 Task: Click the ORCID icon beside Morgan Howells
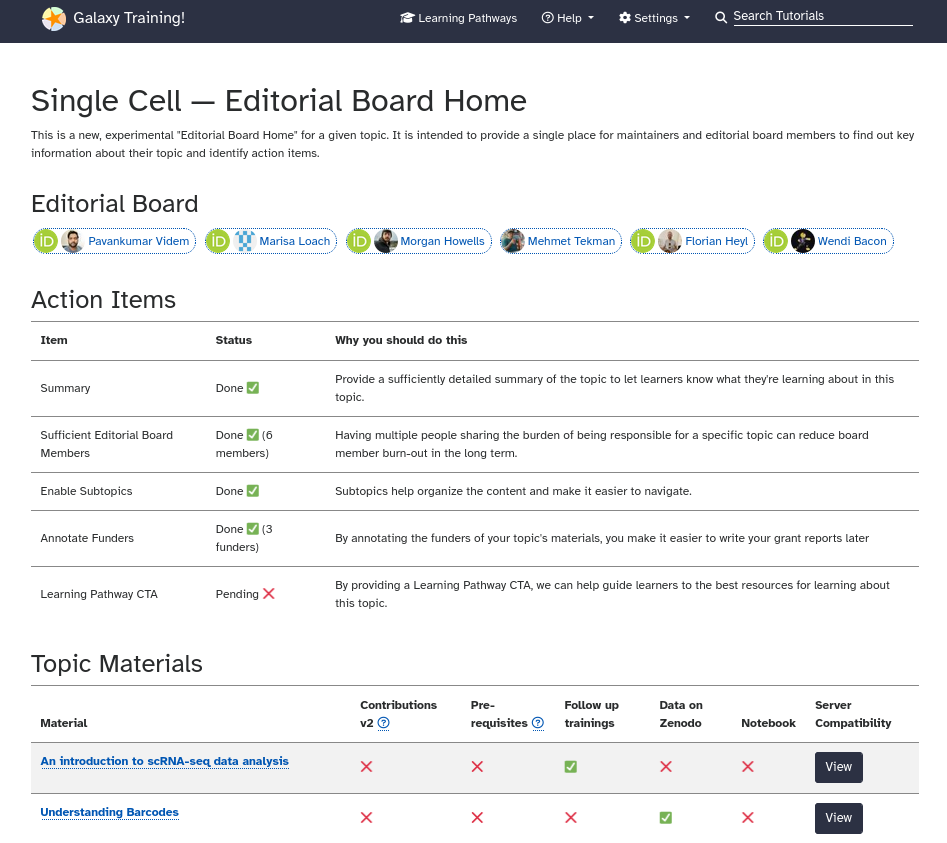pos(359,242)
